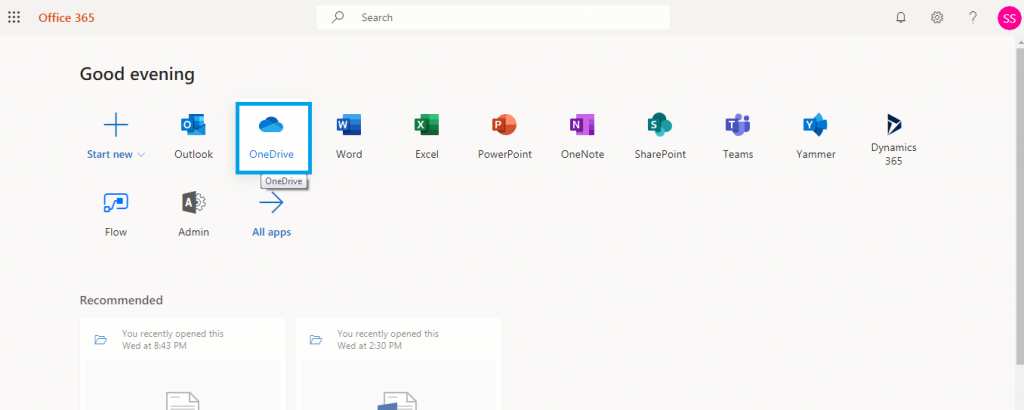Click the search magnifier icon
Viewport: 1024px width, 410px height.
pos(337,18)
